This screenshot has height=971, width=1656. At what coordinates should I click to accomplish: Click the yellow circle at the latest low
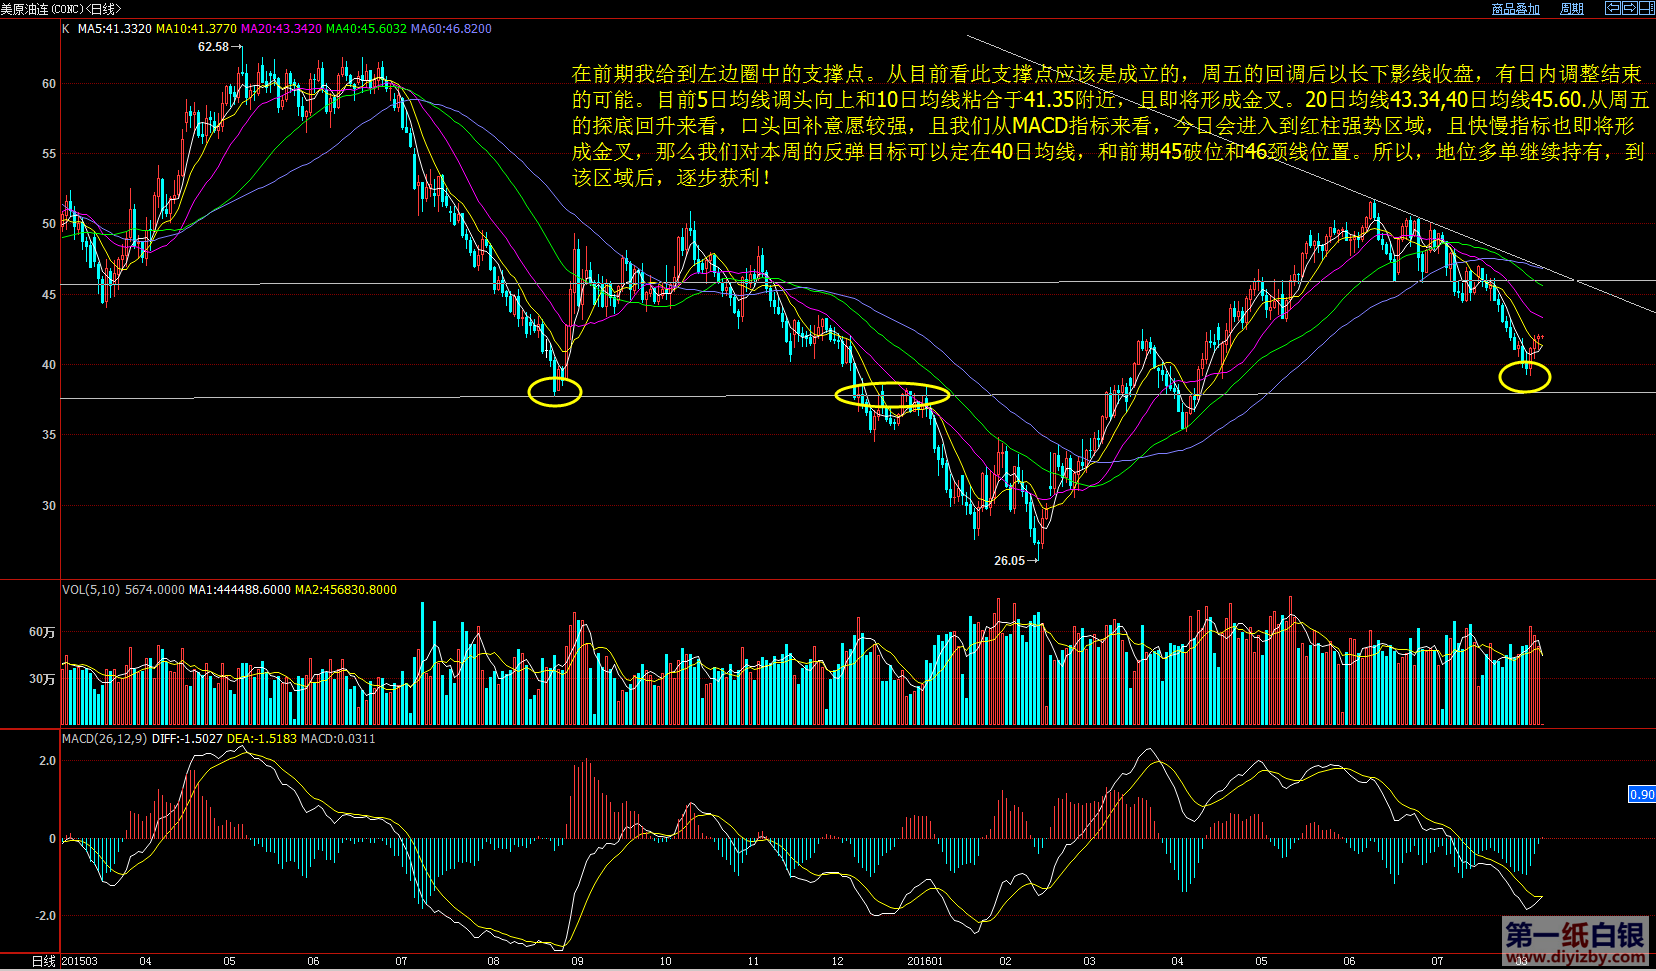pos(1524,377)
